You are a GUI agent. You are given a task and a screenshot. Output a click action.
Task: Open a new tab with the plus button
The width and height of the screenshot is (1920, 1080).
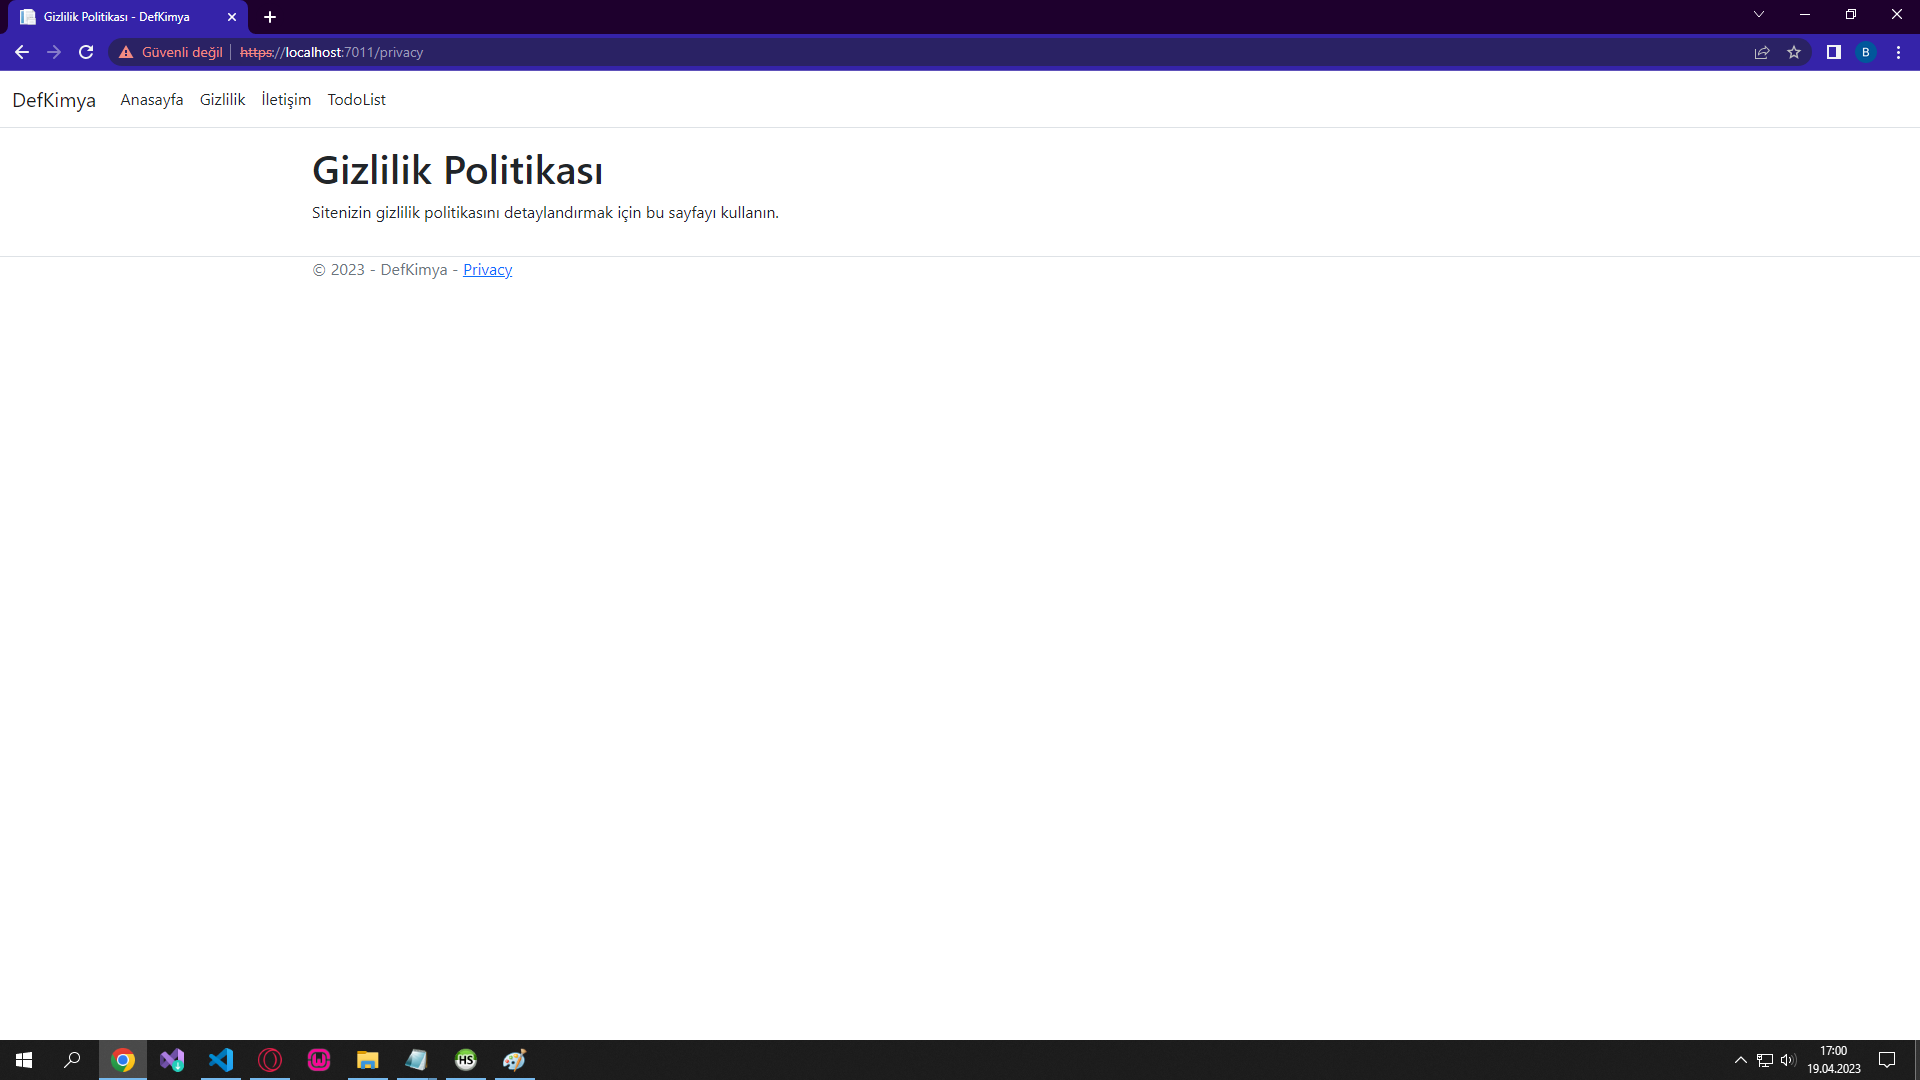(270, 17)
